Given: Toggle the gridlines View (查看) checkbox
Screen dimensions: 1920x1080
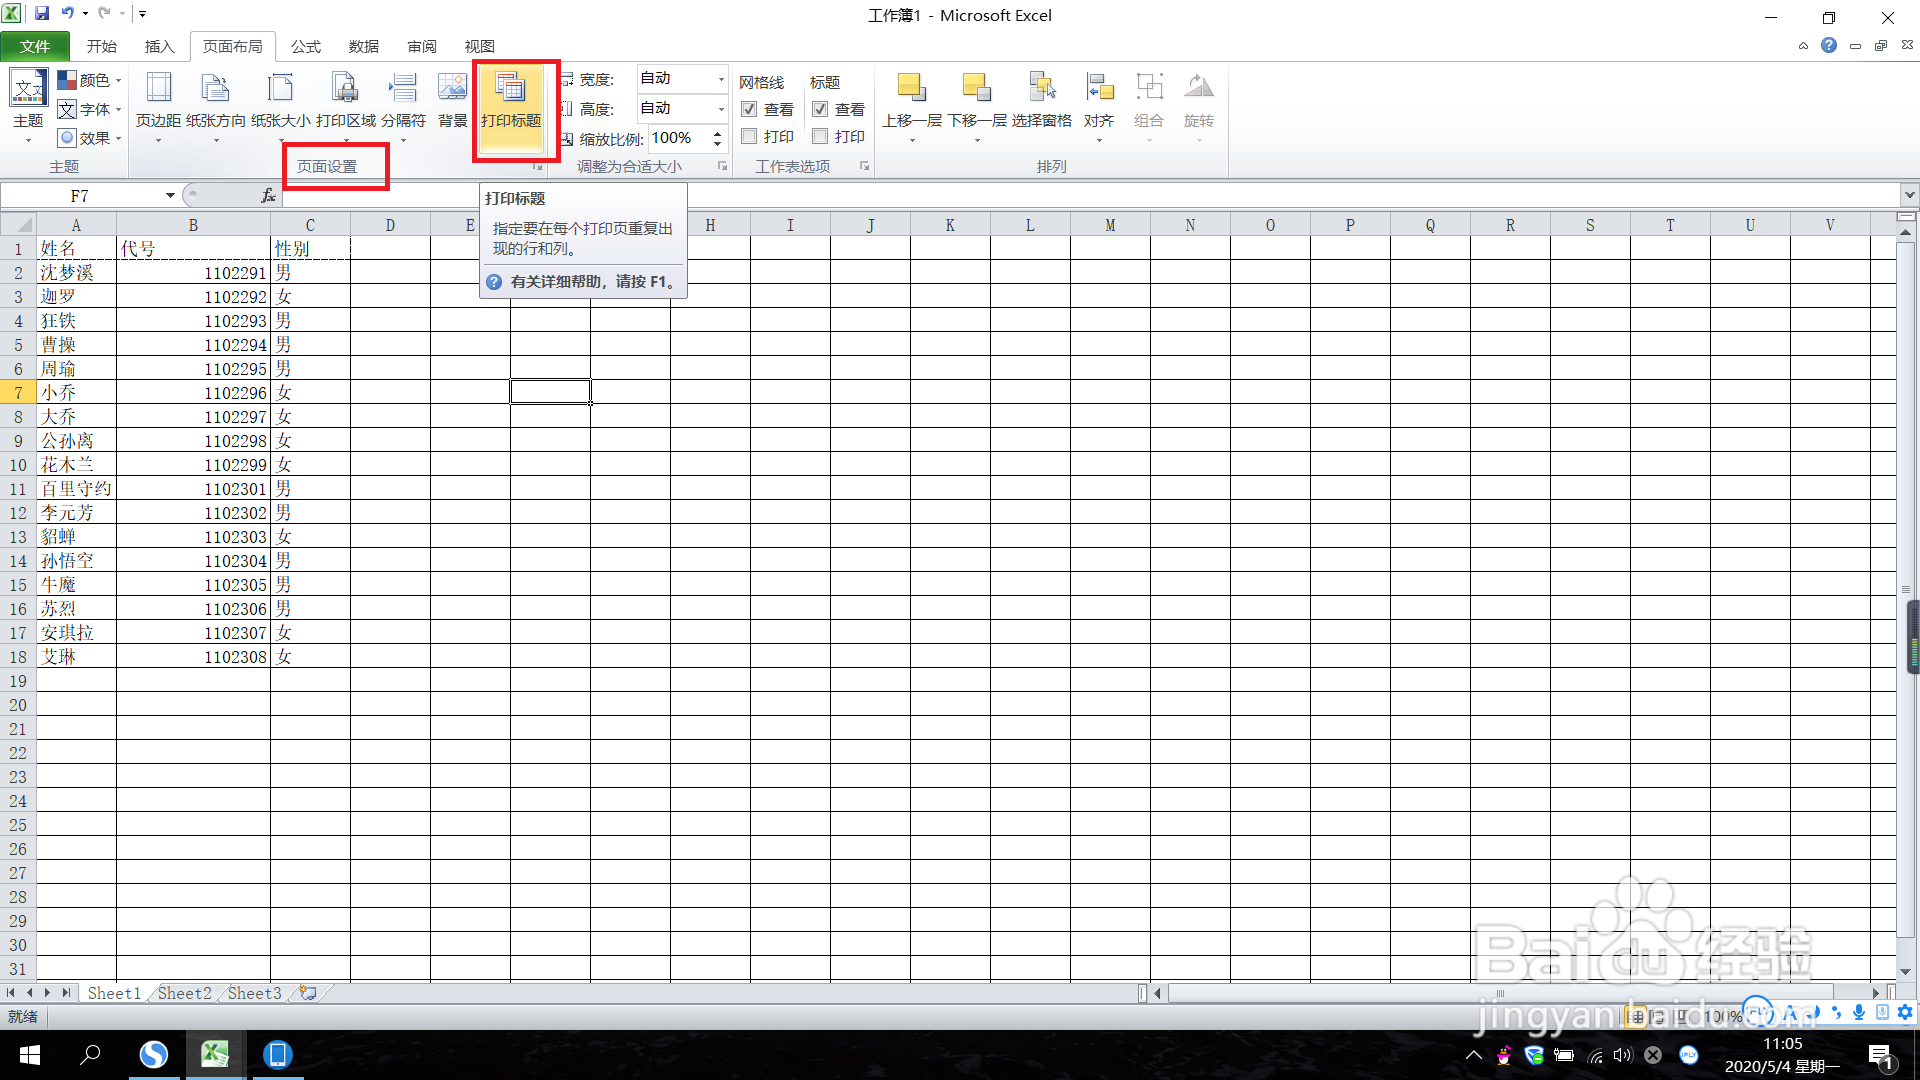Looking at the screenshot, I should pyautogui.click(x=749, y=109).
